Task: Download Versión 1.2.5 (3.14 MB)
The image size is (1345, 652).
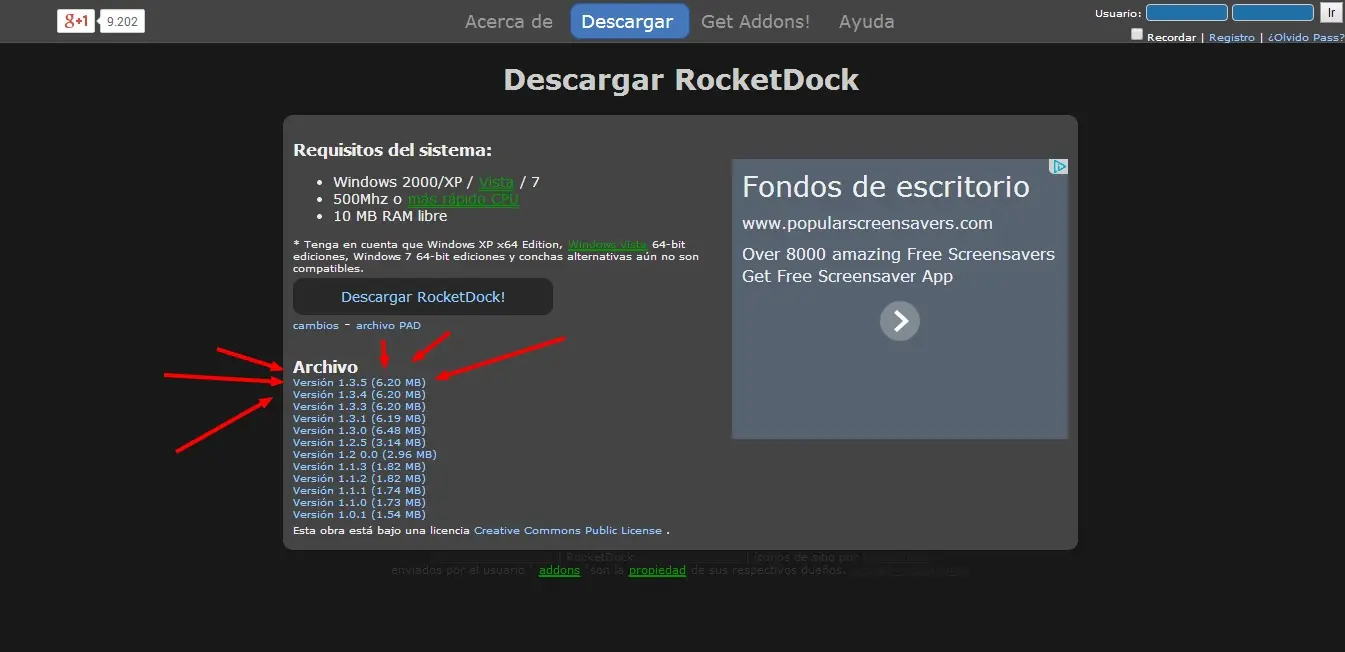Action: point(359,442)
